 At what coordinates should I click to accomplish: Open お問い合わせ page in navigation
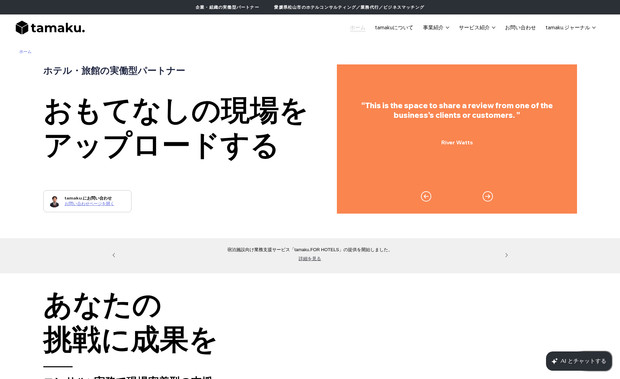pyautogui.click(x=520, y=28)
